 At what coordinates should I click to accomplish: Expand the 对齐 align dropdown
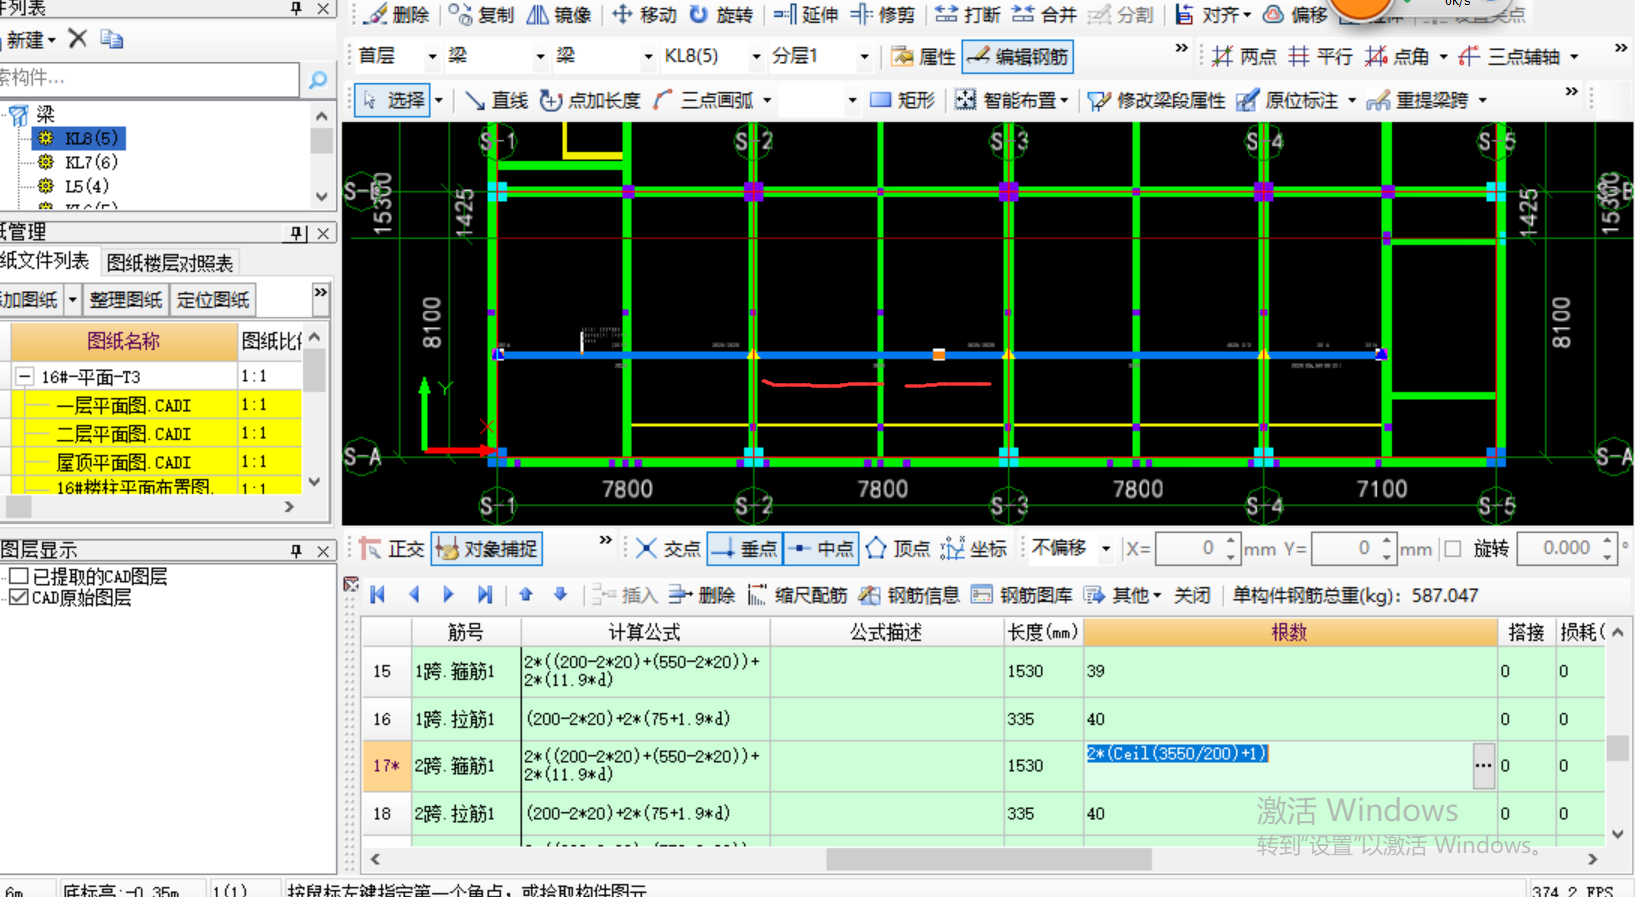(x=1247, y=15)
